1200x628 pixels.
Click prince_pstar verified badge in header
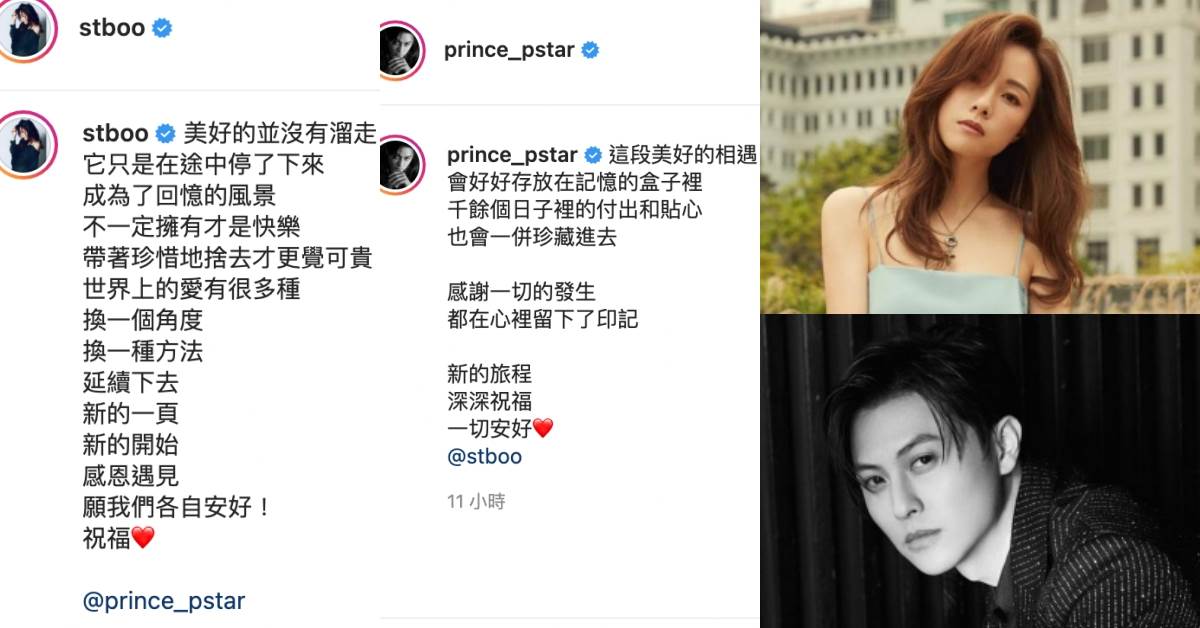pos(591,50)
